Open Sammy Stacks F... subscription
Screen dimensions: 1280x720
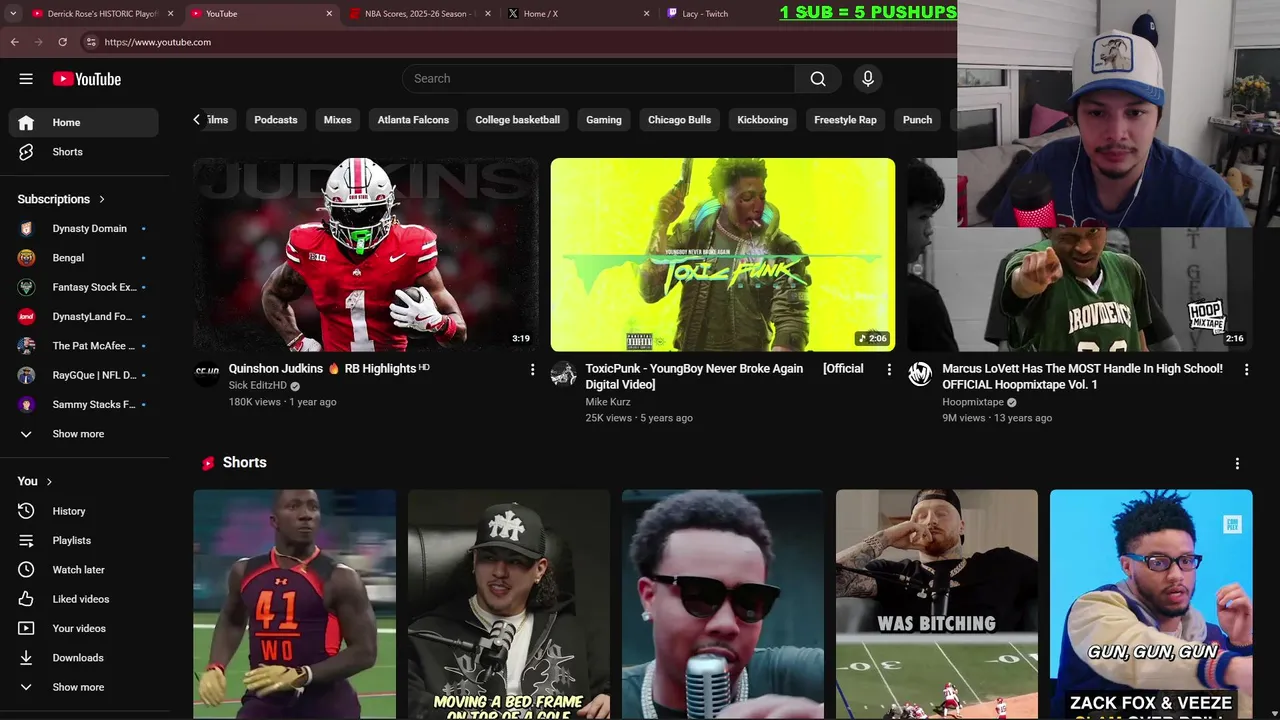(x=83, y=405)
